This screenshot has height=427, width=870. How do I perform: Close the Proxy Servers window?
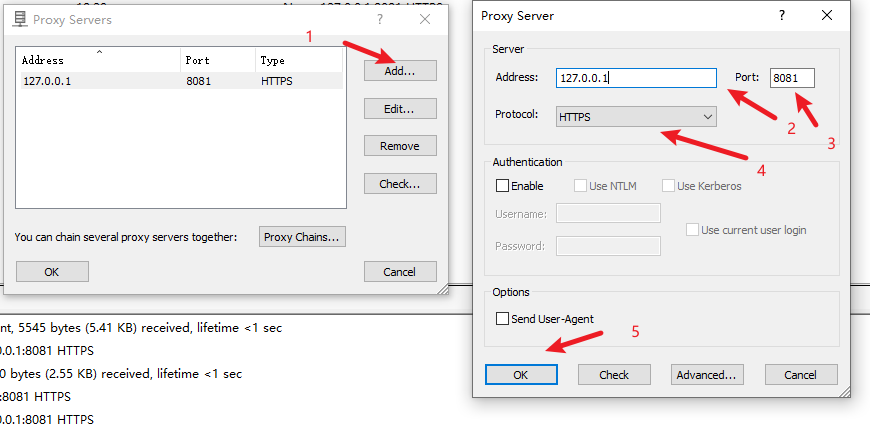point(426,19)
